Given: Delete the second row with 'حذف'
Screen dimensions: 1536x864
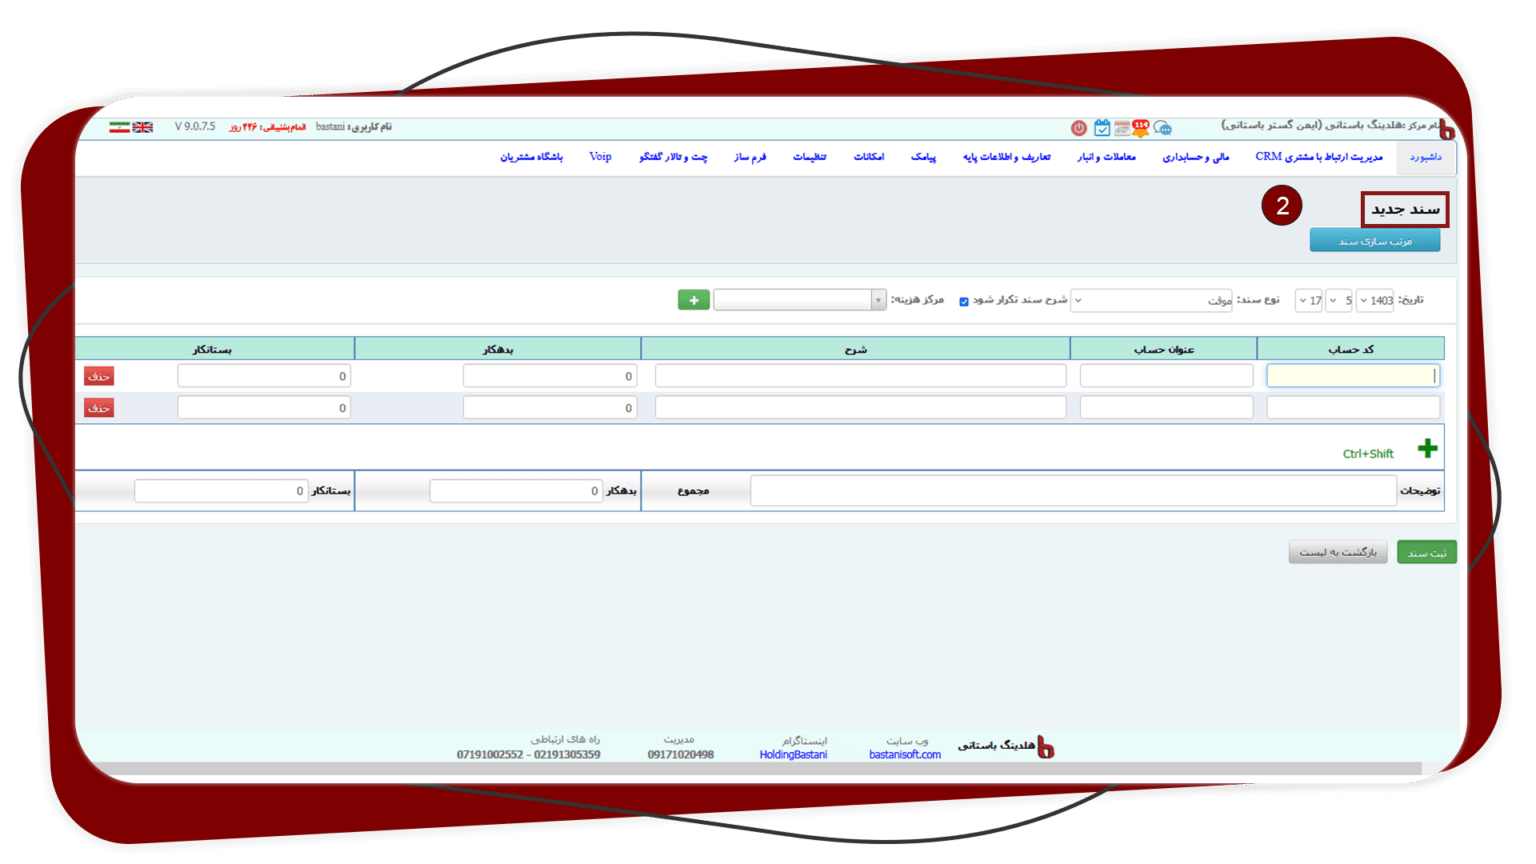Looking at the screenshot, I should (x=98, y=408).
